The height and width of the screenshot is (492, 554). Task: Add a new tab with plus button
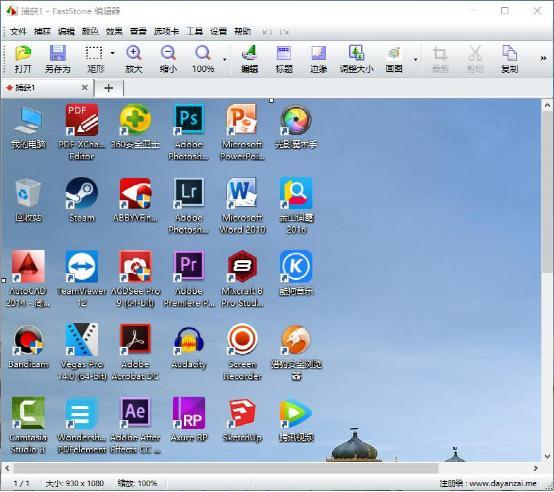click(x=109, y=88)
